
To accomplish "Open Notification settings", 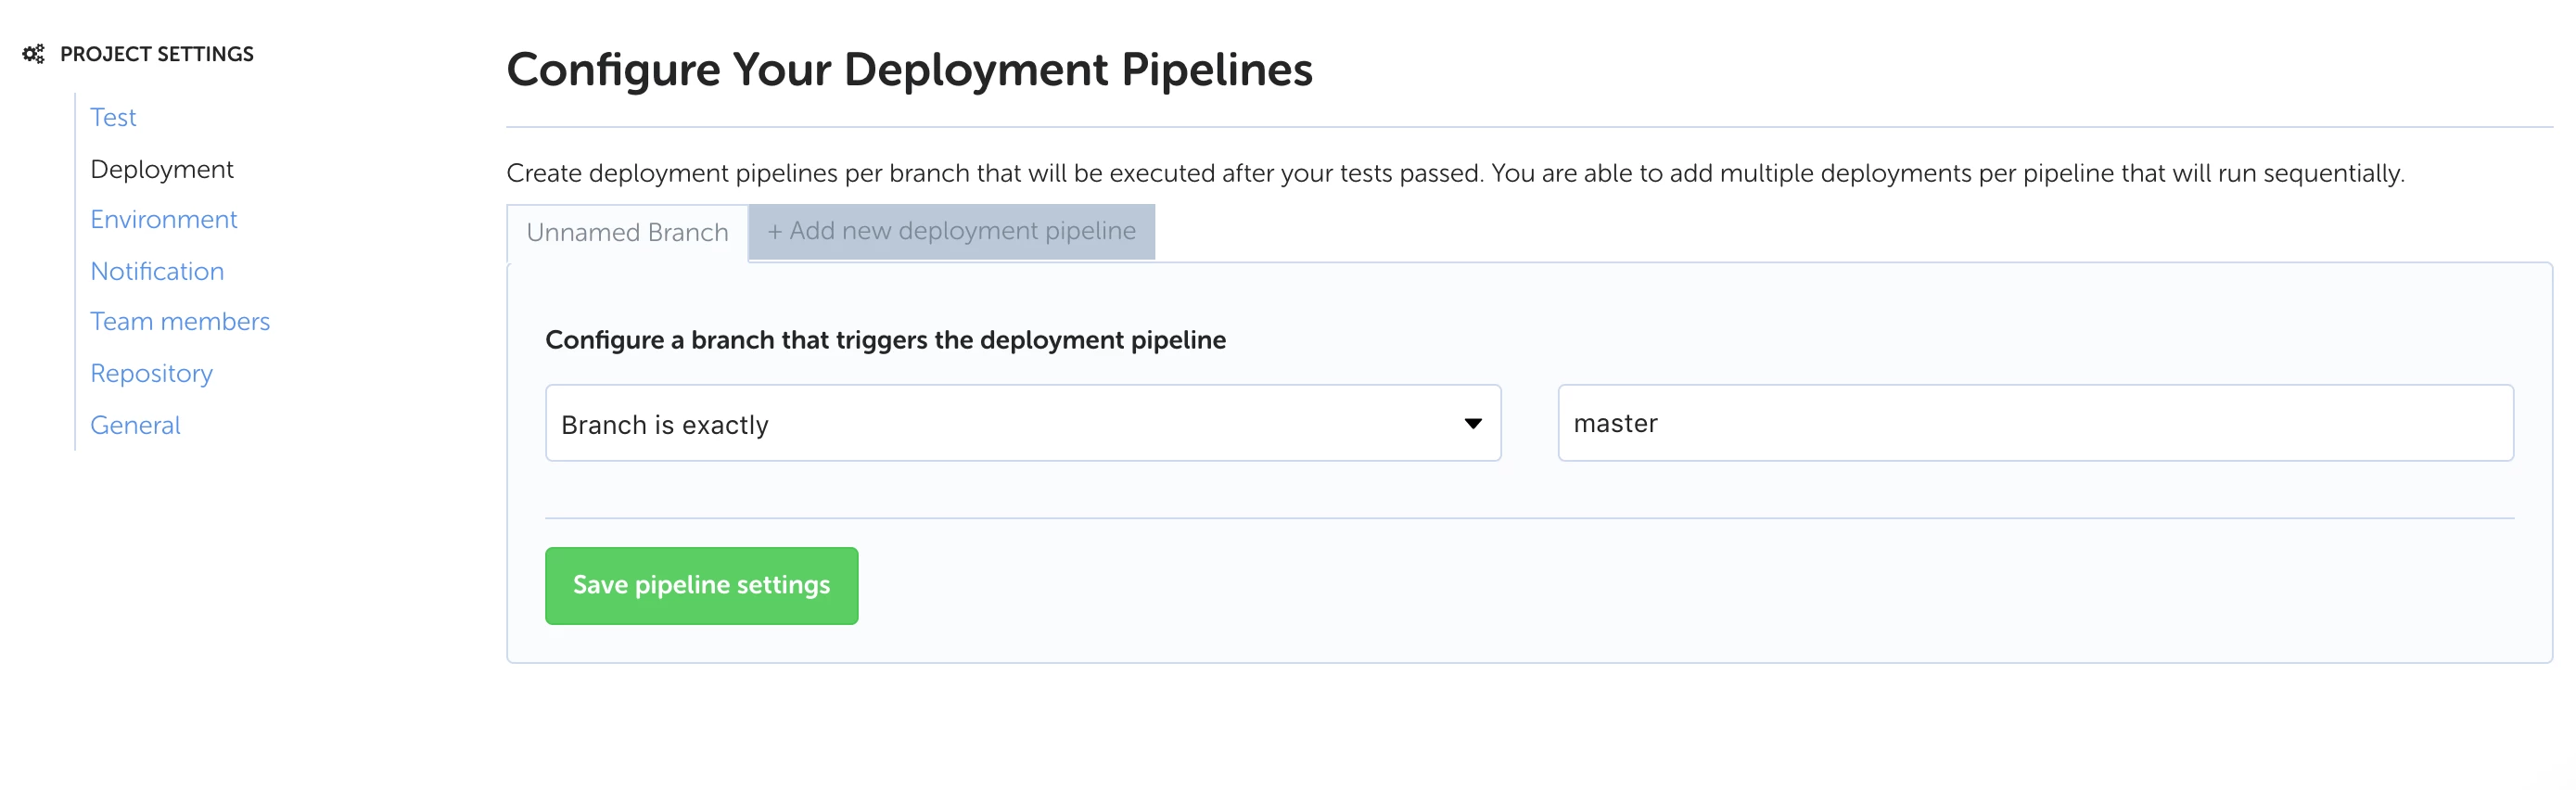I will click(157, 271).
